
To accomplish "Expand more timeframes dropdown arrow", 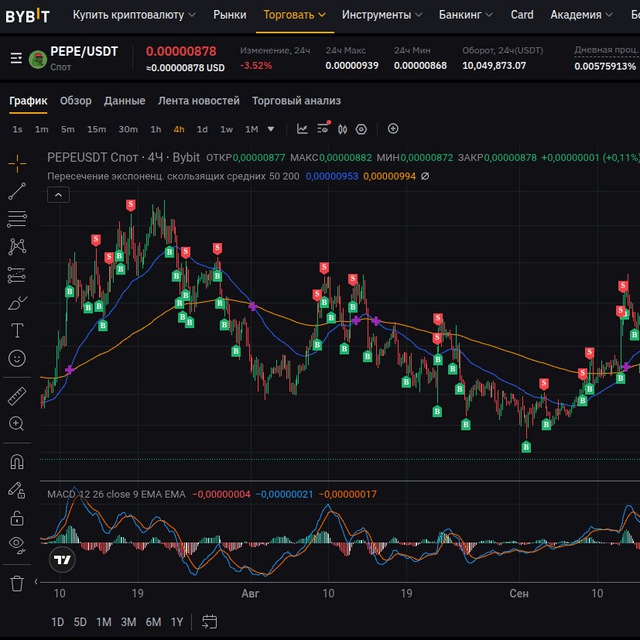I will click(x=271, y=129).
